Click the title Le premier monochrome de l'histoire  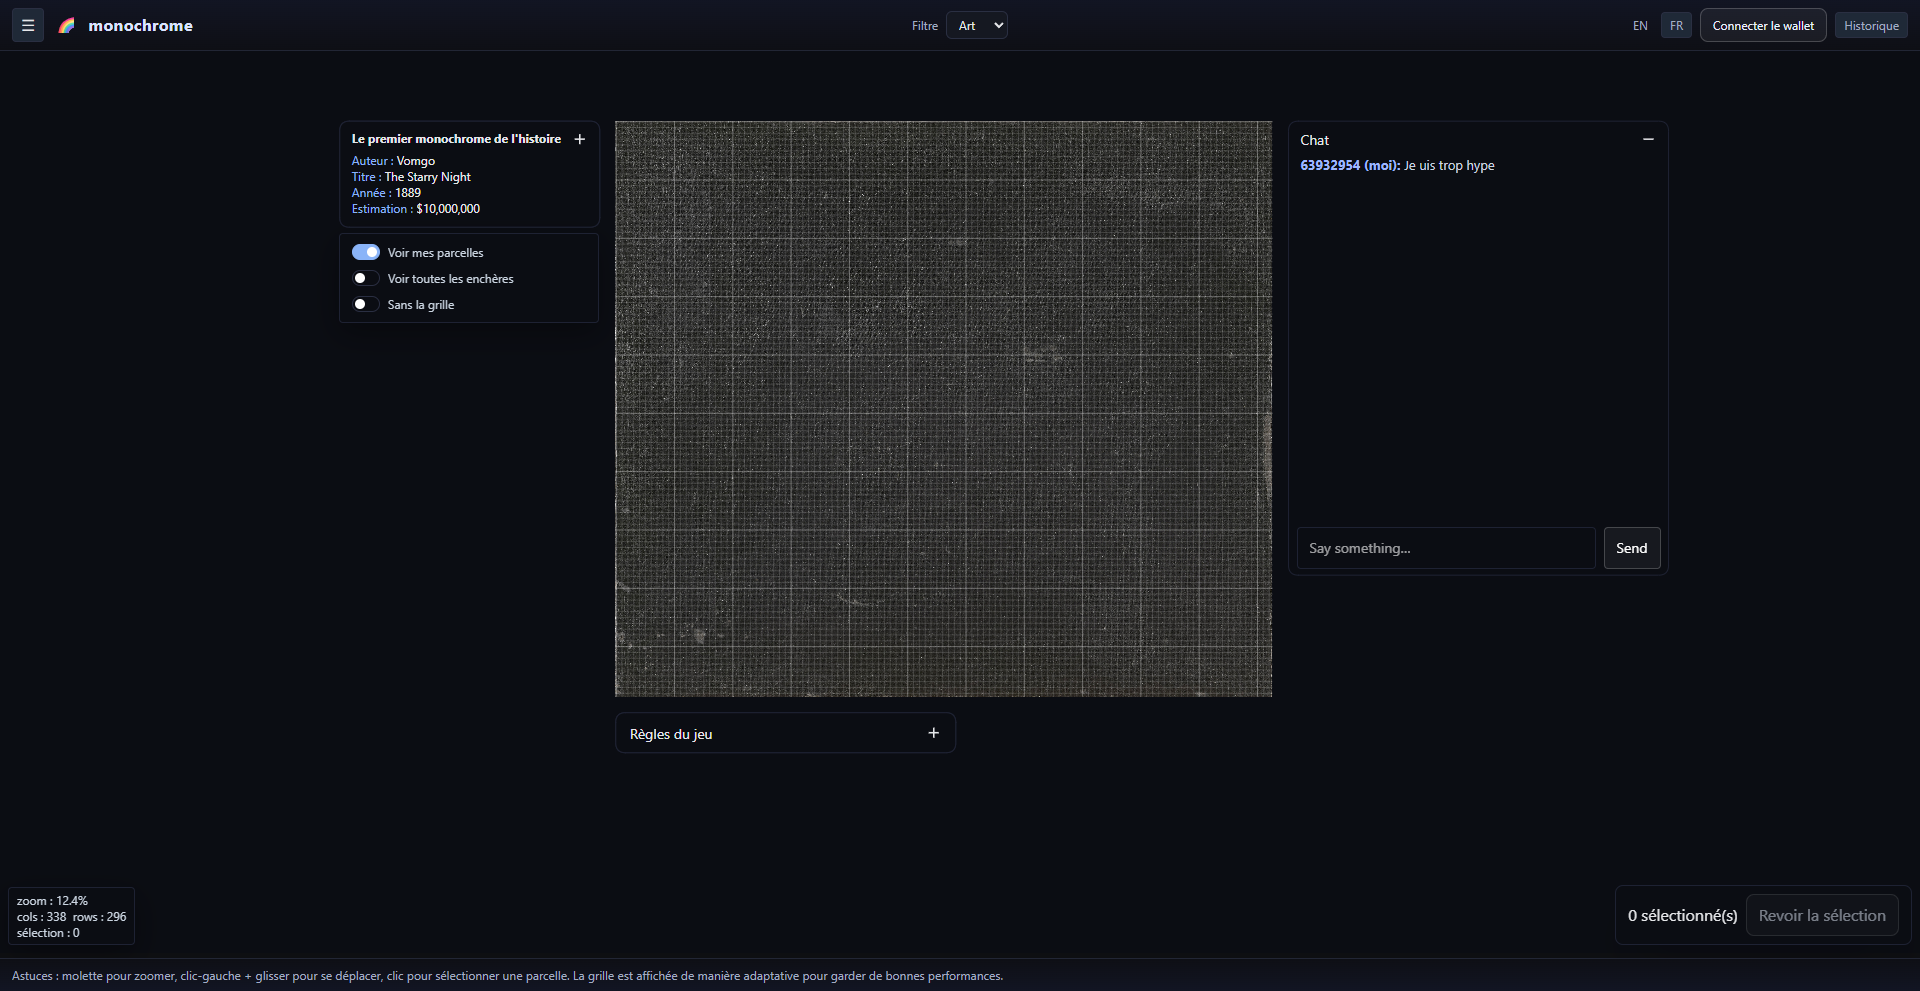pyautogui.click(x=456, y=139)
